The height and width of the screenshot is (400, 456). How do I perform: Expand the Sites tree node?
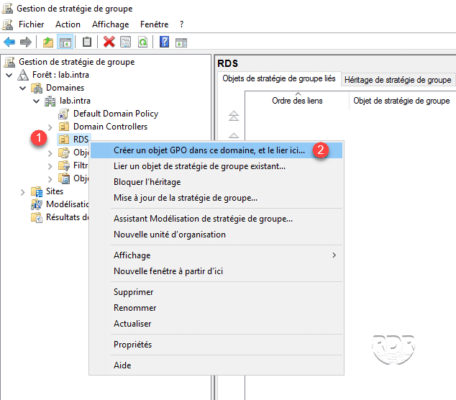[23, 192]
